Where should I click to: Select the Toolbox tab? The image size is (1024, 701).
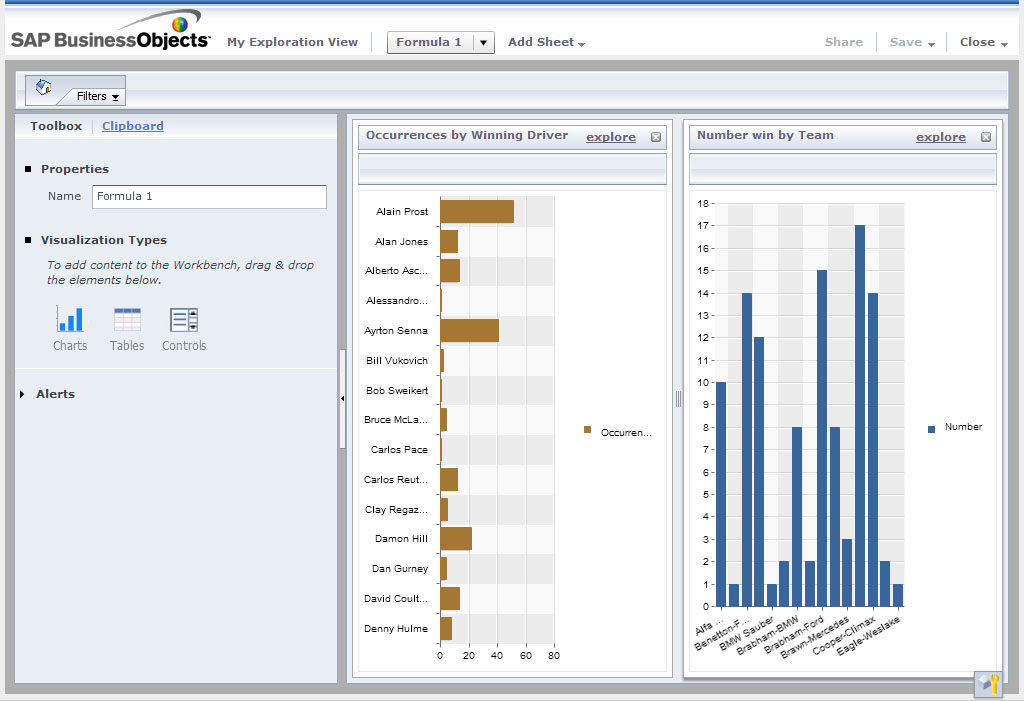(56, 126)
